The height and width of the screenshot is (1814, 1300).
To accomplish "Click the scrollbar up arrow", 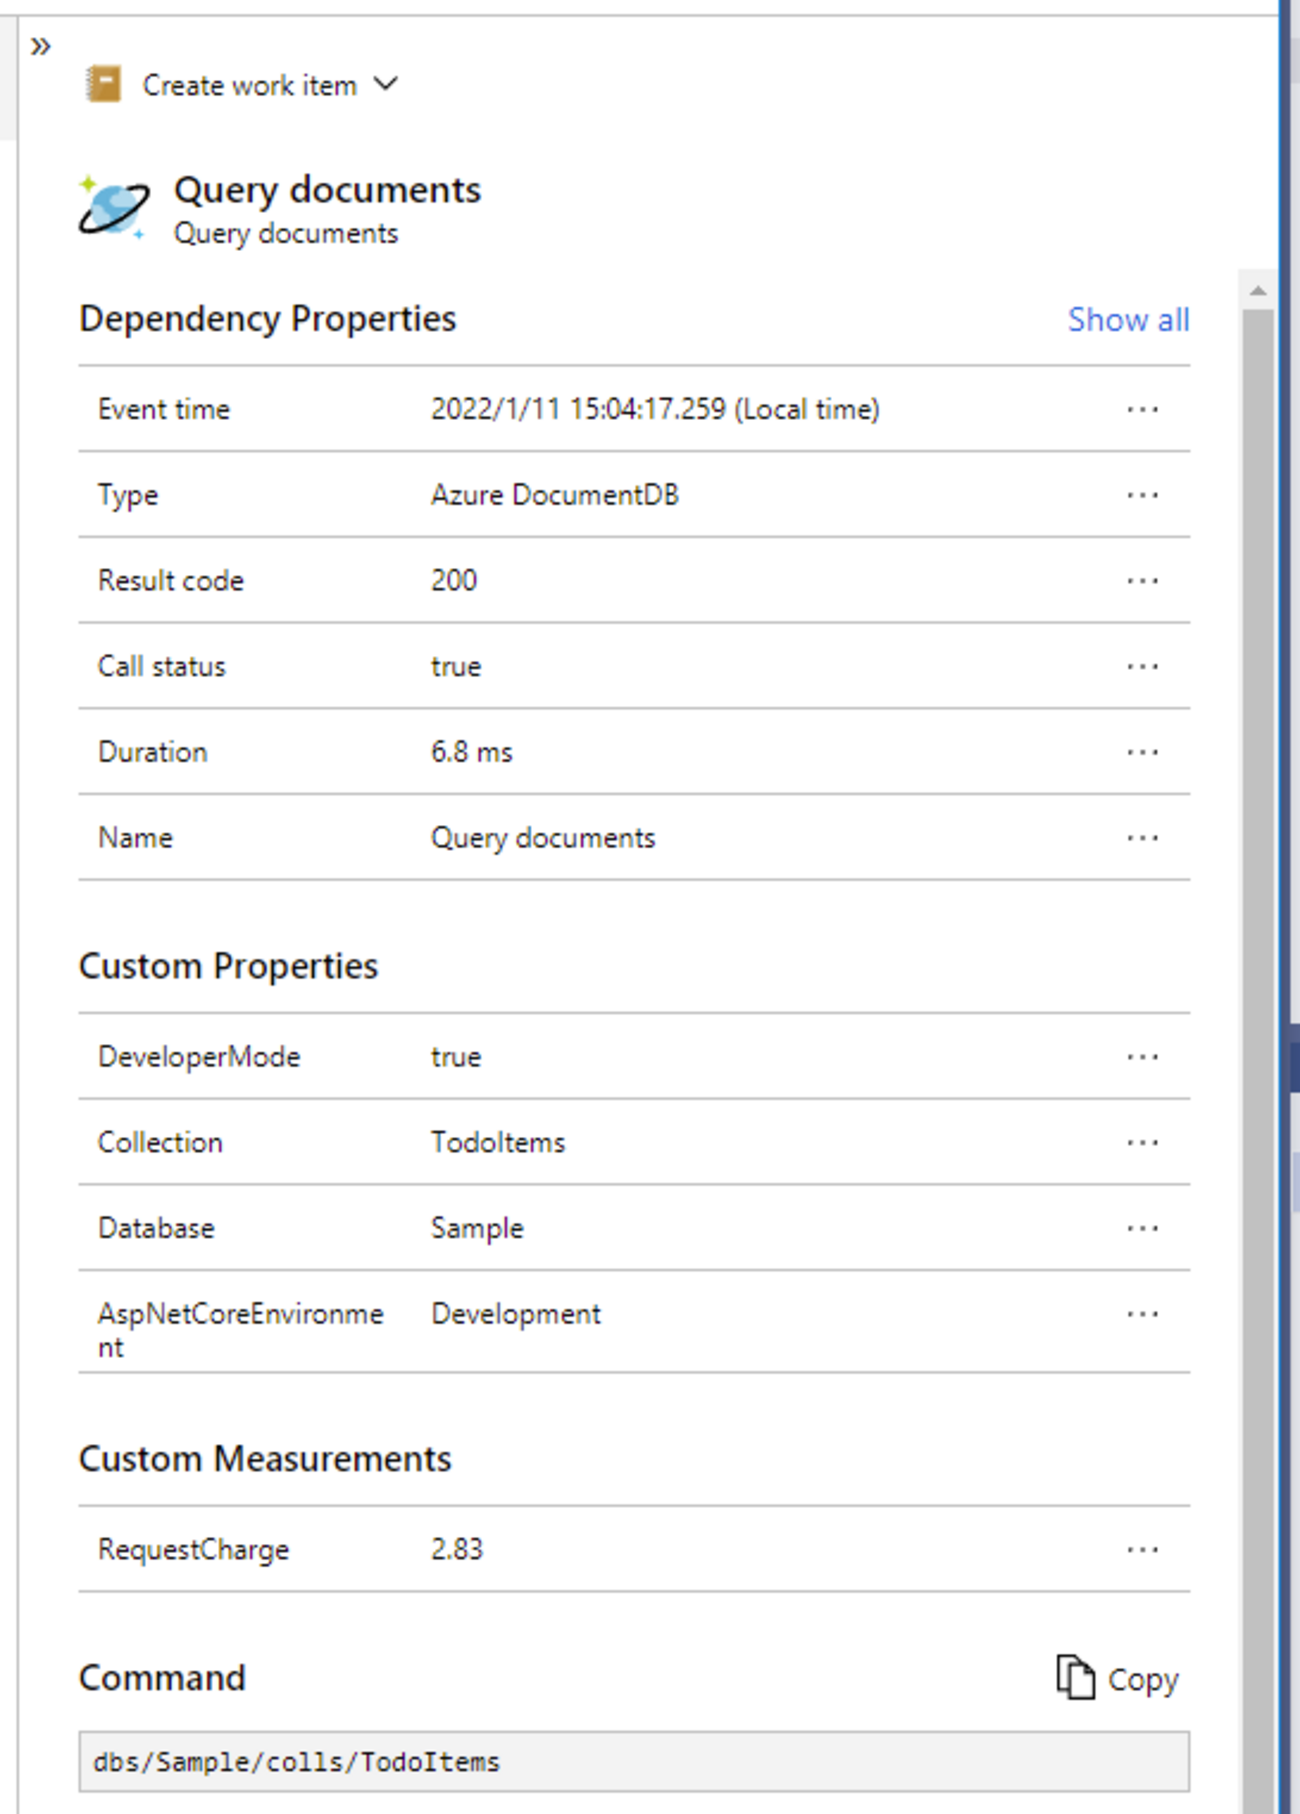I will 1258,291.
